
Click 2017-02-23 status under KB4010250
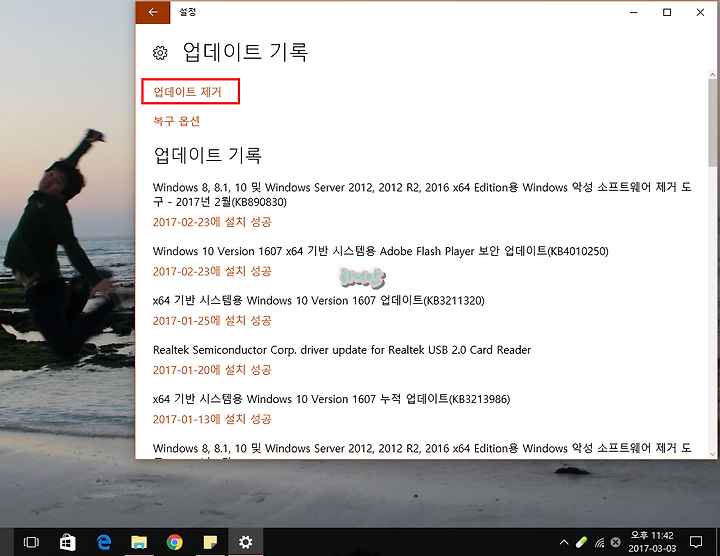coord(212,271)
